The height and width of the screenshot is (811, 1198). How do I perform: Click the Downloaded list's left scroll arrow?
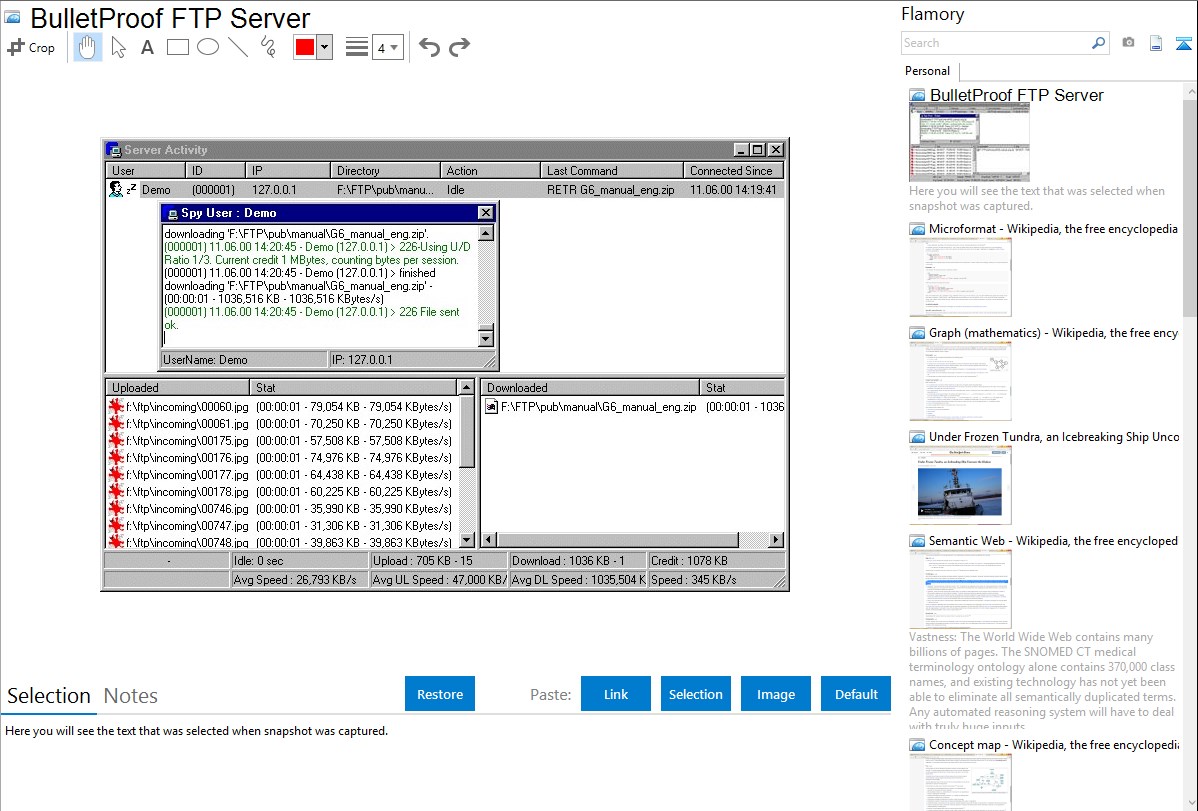click(490, 540)
